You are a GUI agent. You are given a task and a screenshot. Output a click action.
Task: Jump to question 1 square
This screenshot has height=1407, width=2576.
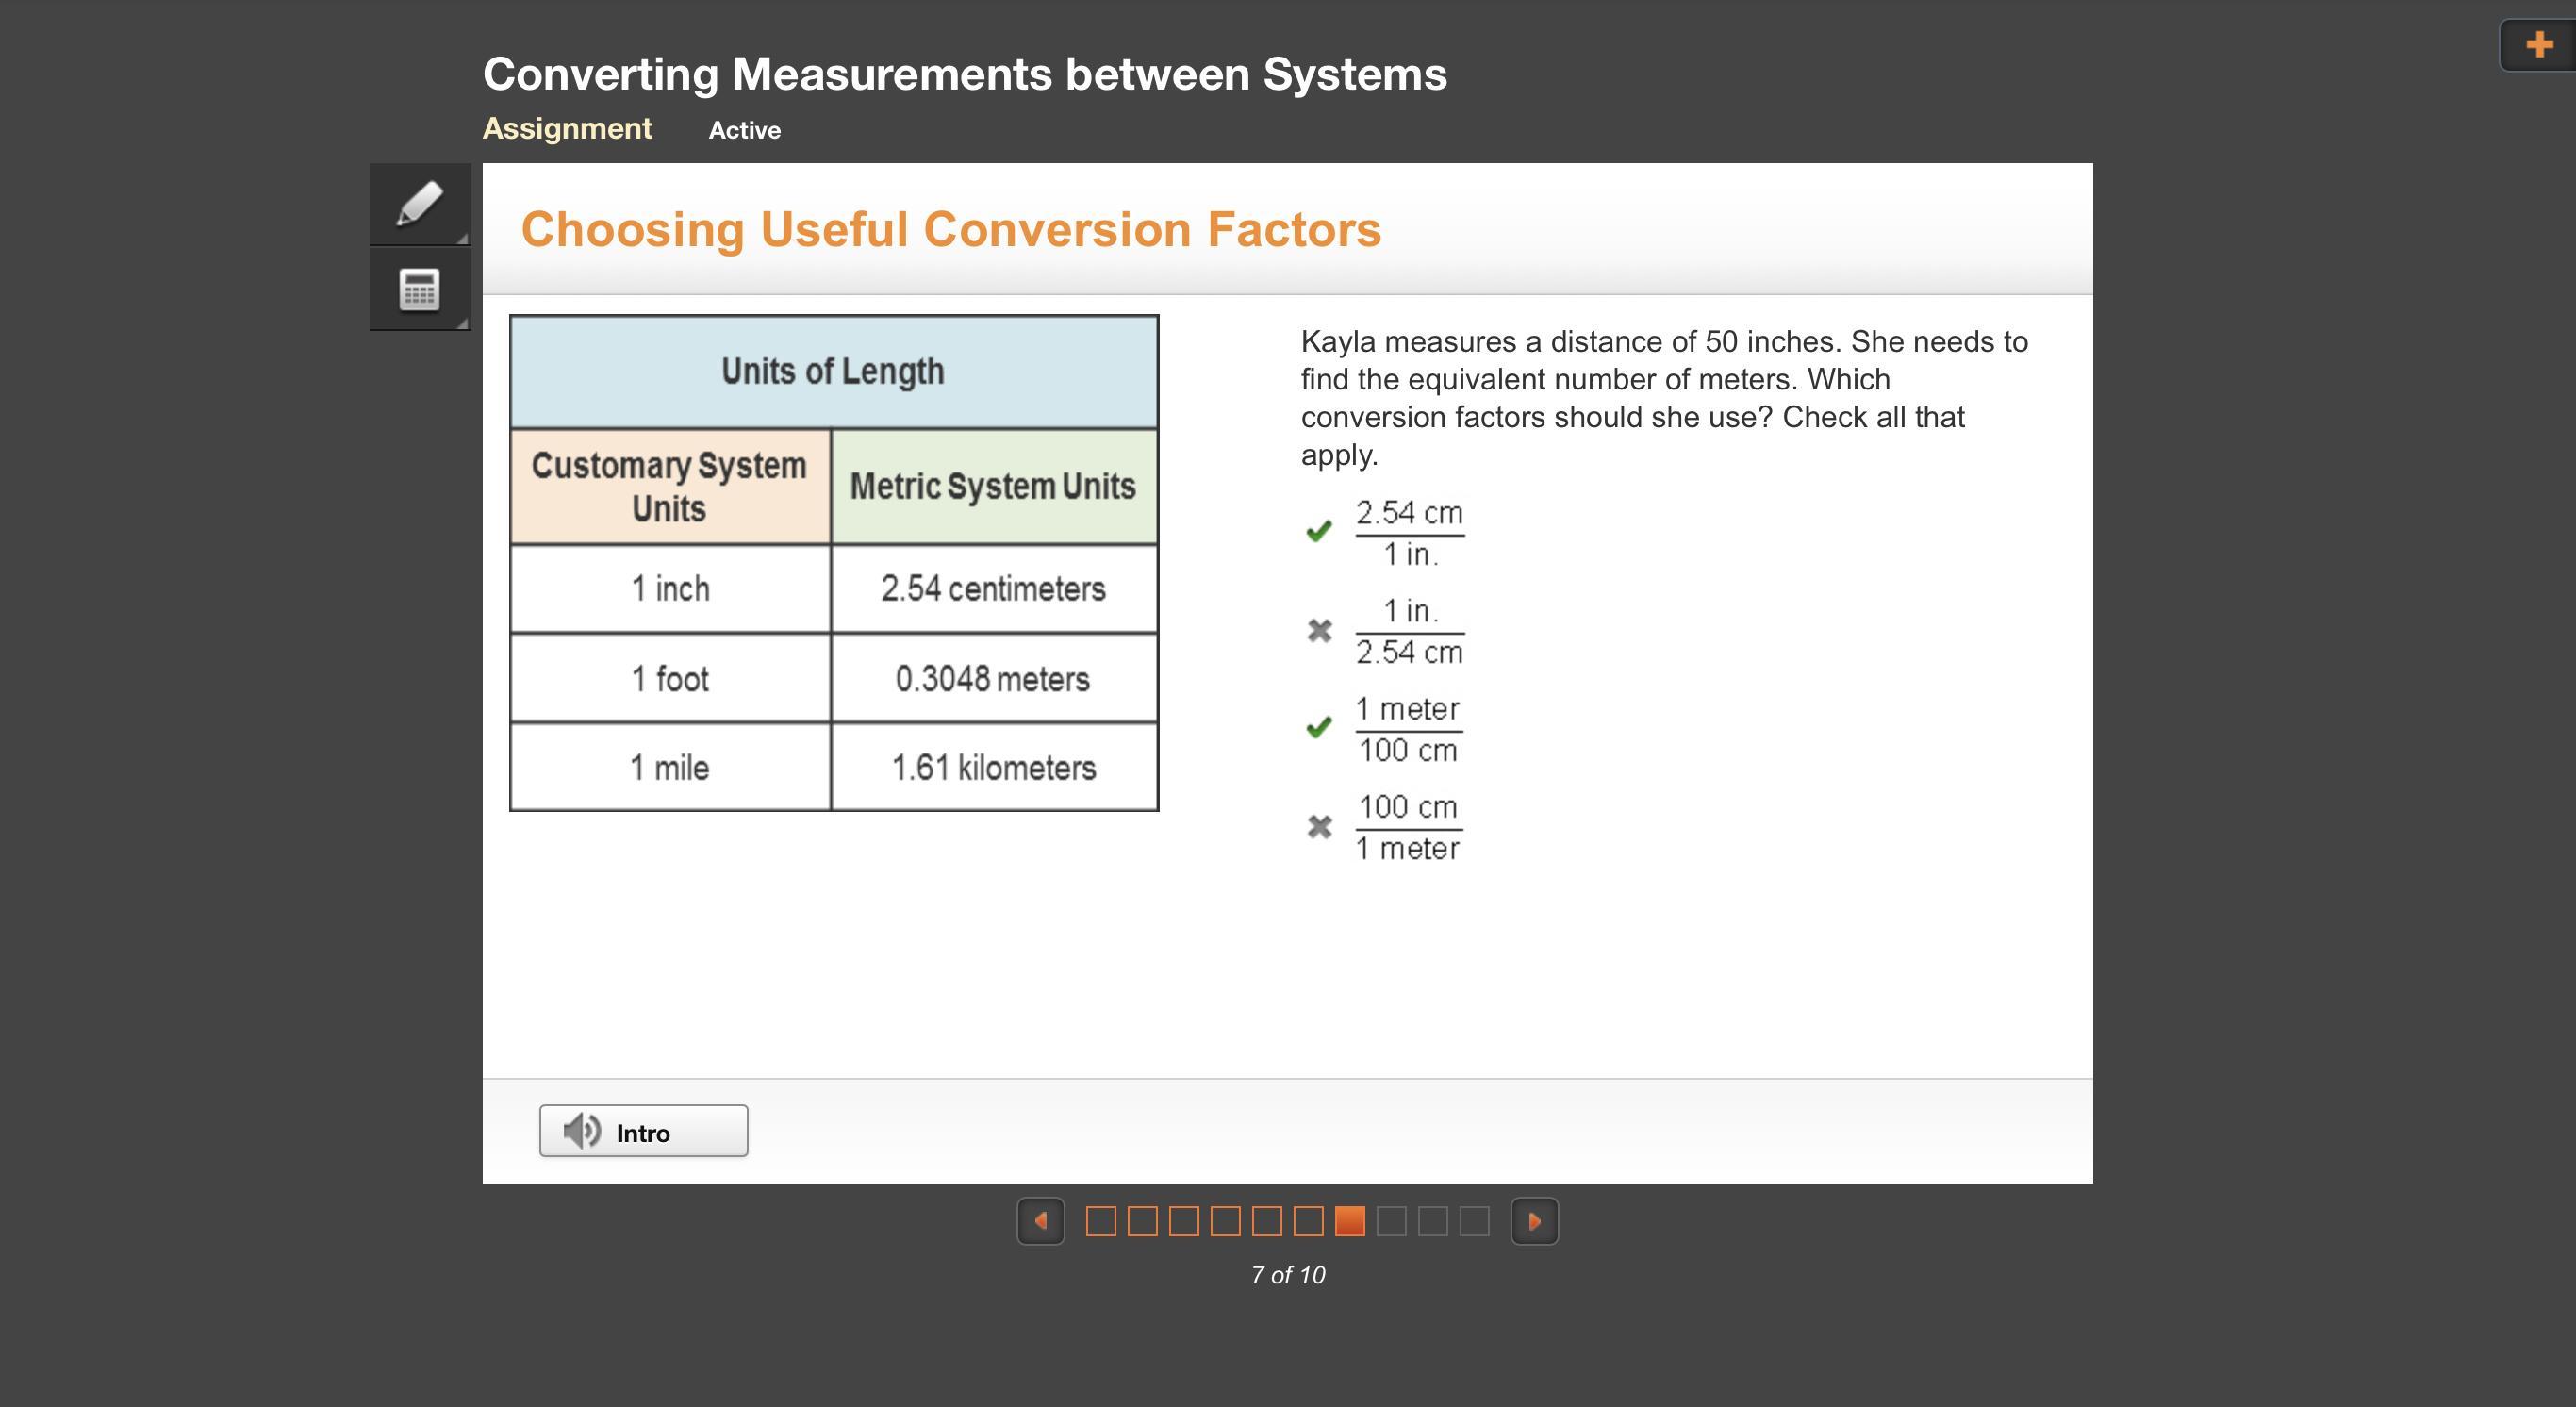(x=1100, y=1221)
